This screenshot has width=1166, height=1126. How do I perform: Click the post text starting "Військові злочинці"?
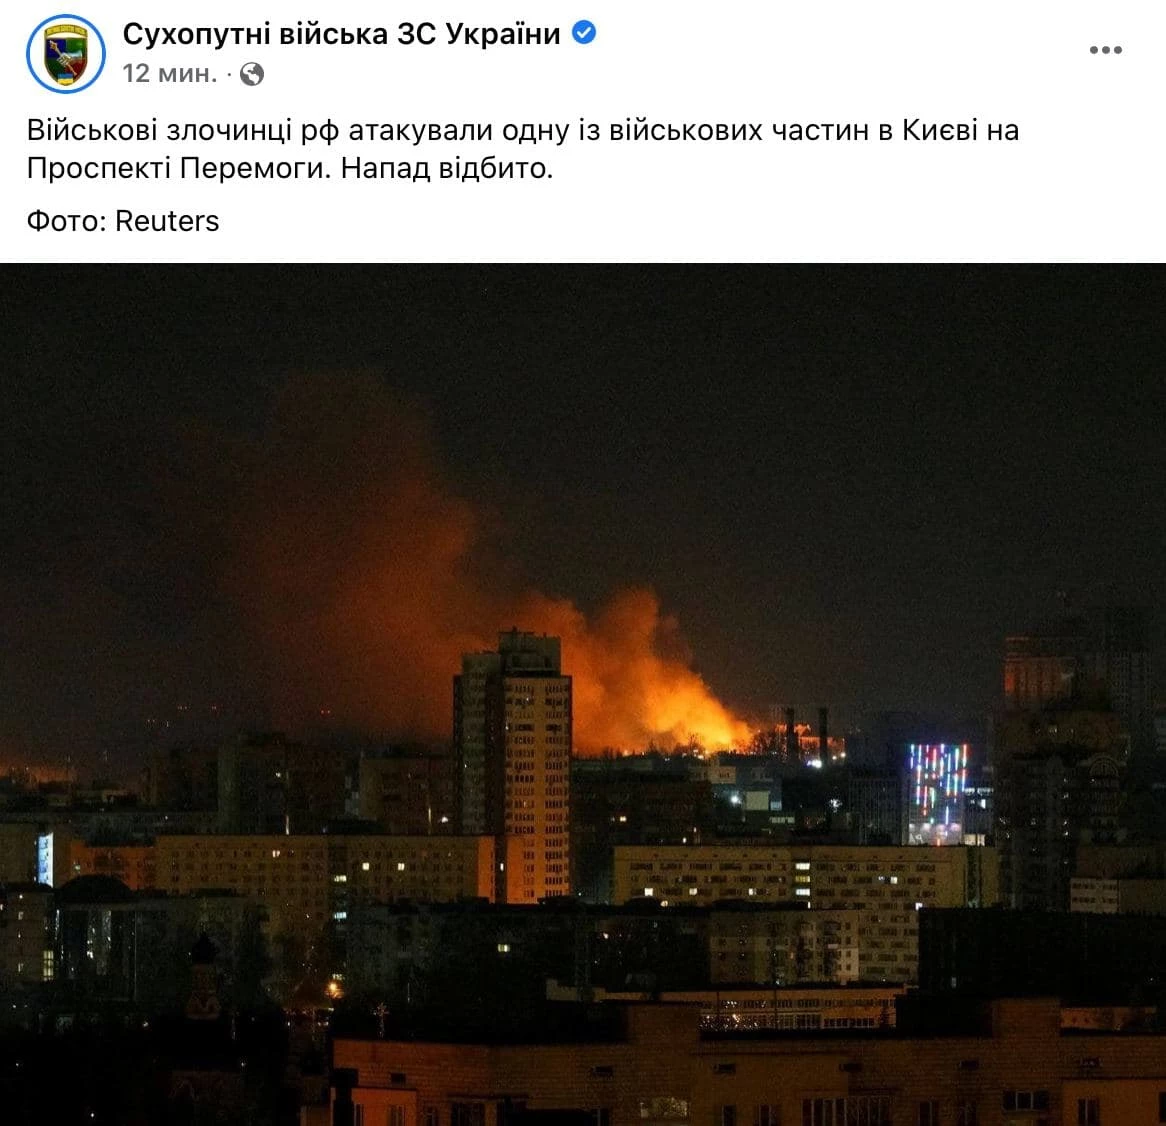click(x=523, y=149)
